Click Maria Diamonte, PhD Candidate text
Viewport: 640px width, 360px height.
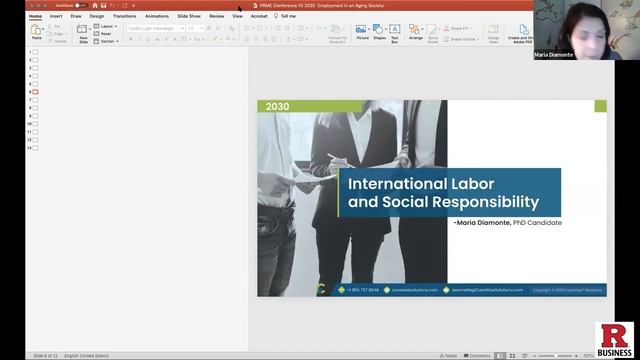pos(508,223)
